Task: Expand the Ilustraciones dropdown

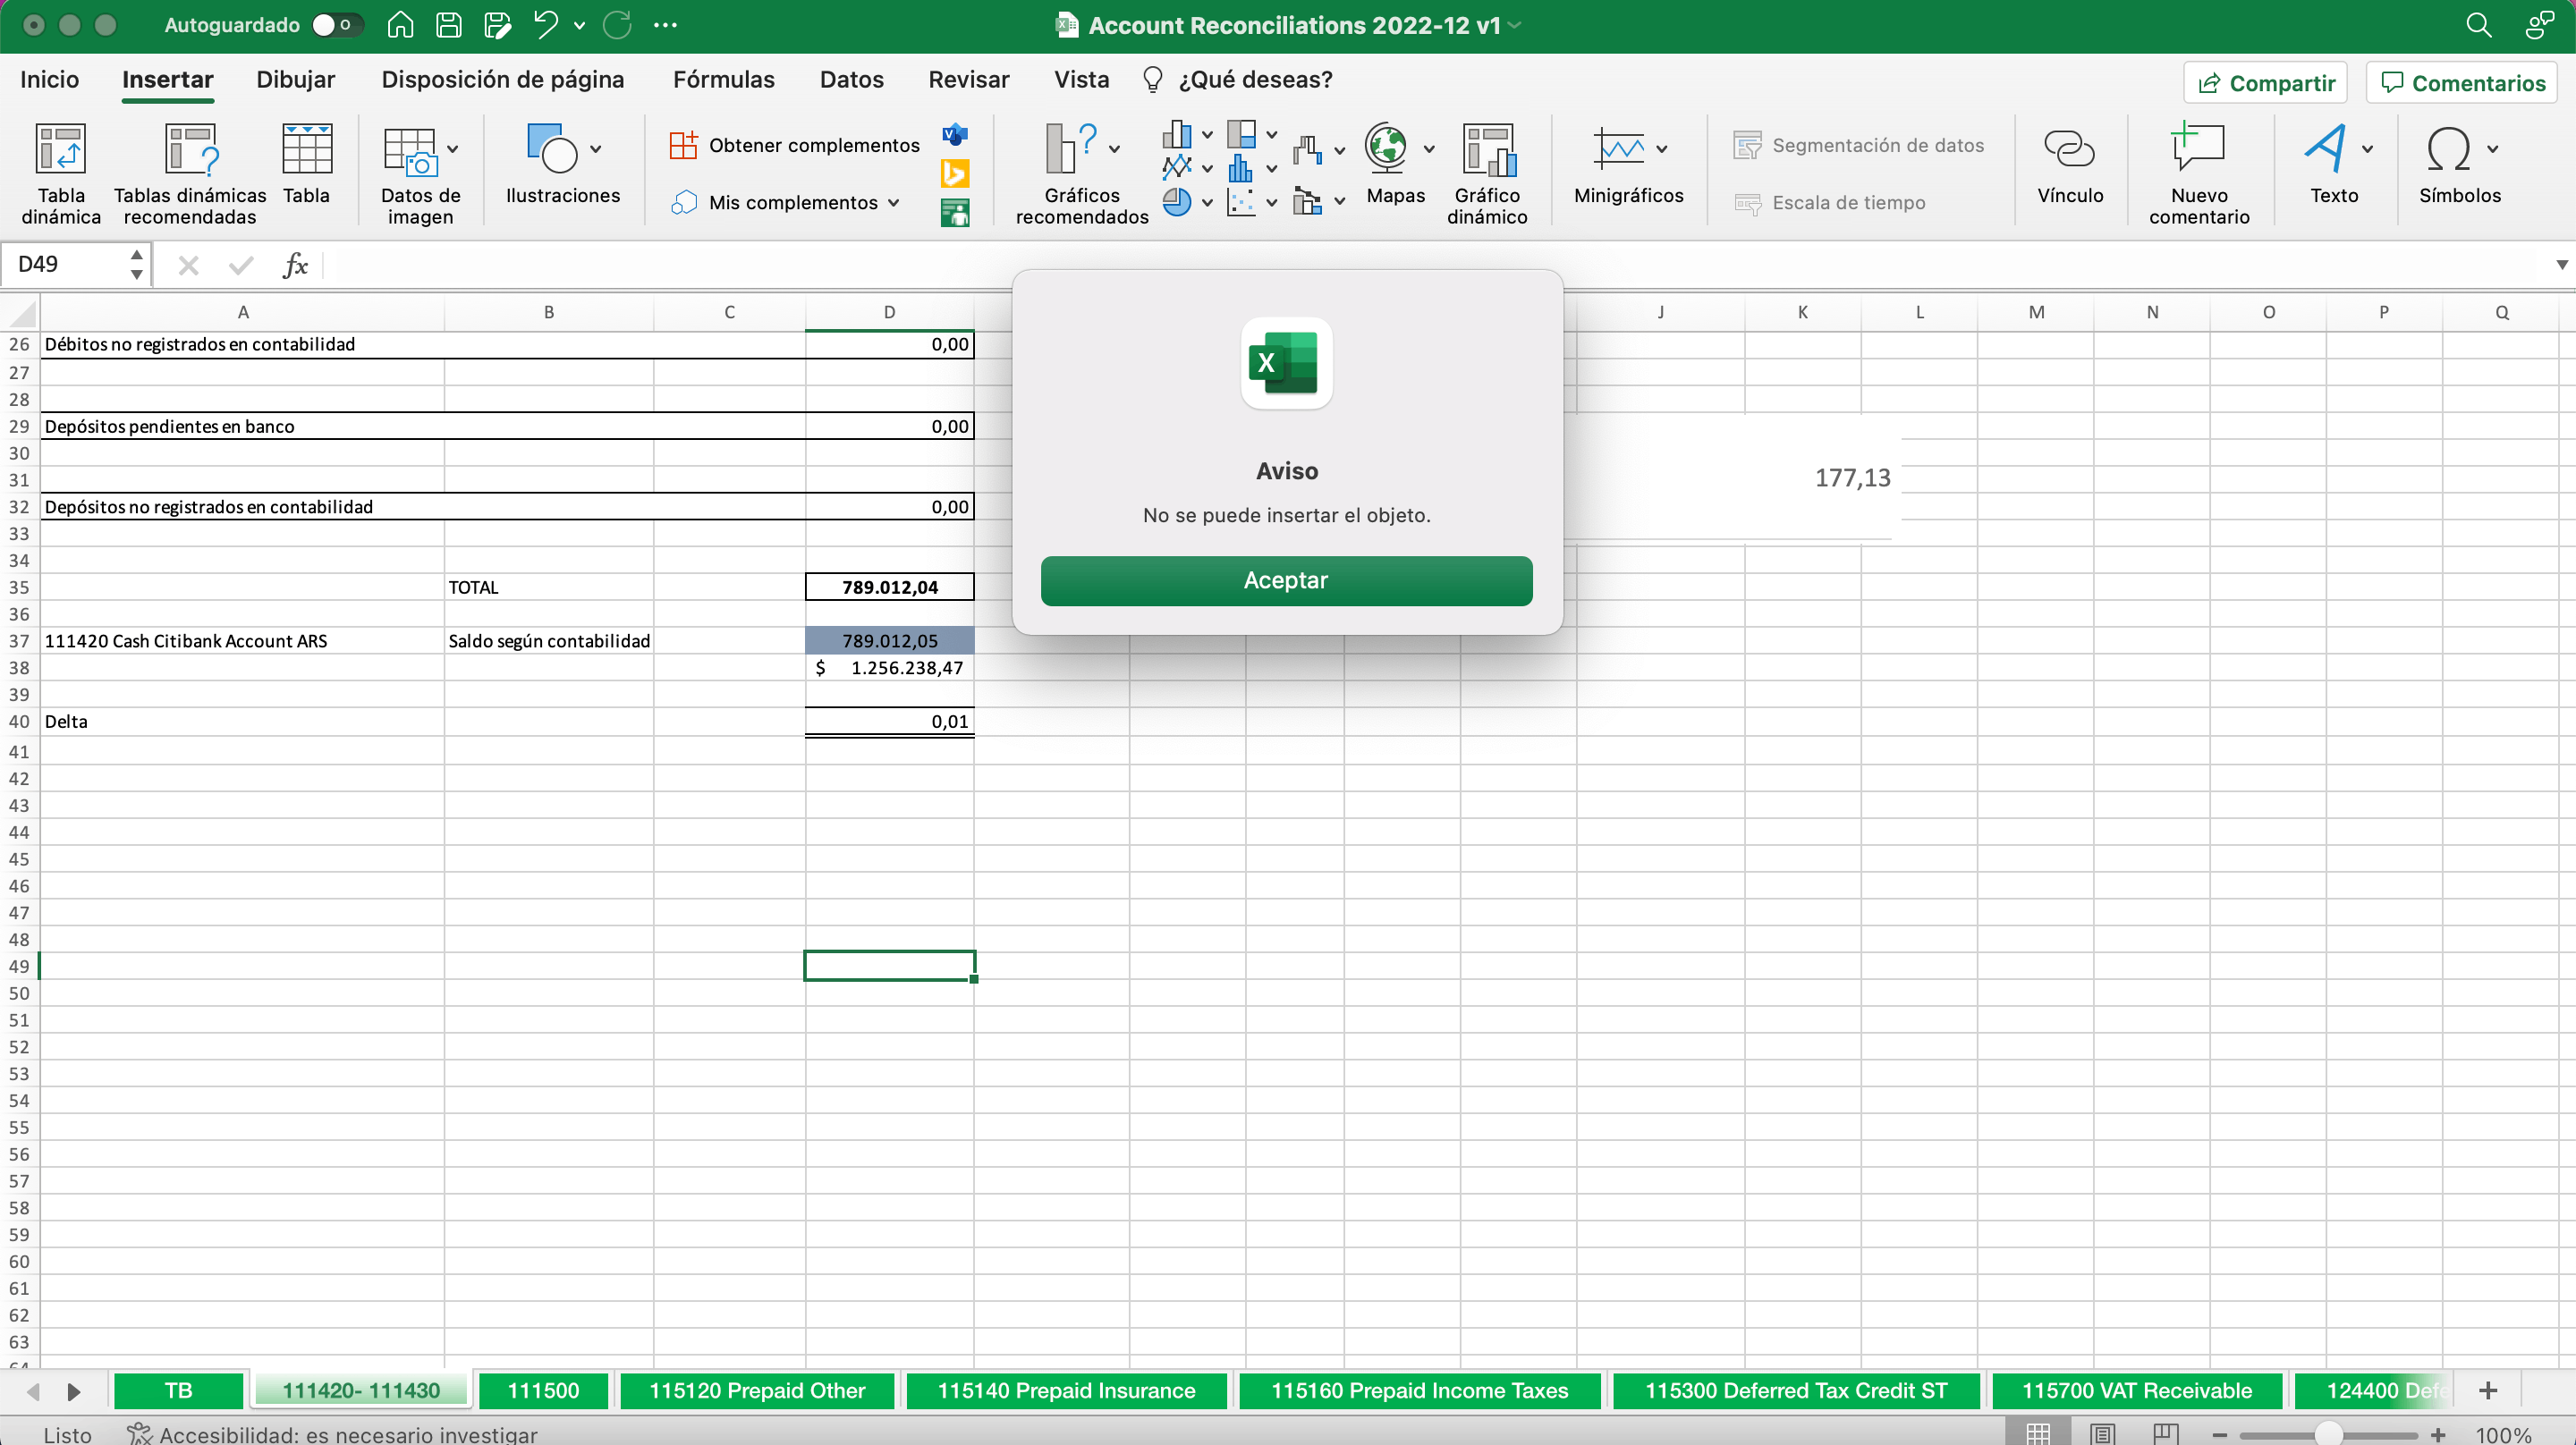Action: point(596,150)
